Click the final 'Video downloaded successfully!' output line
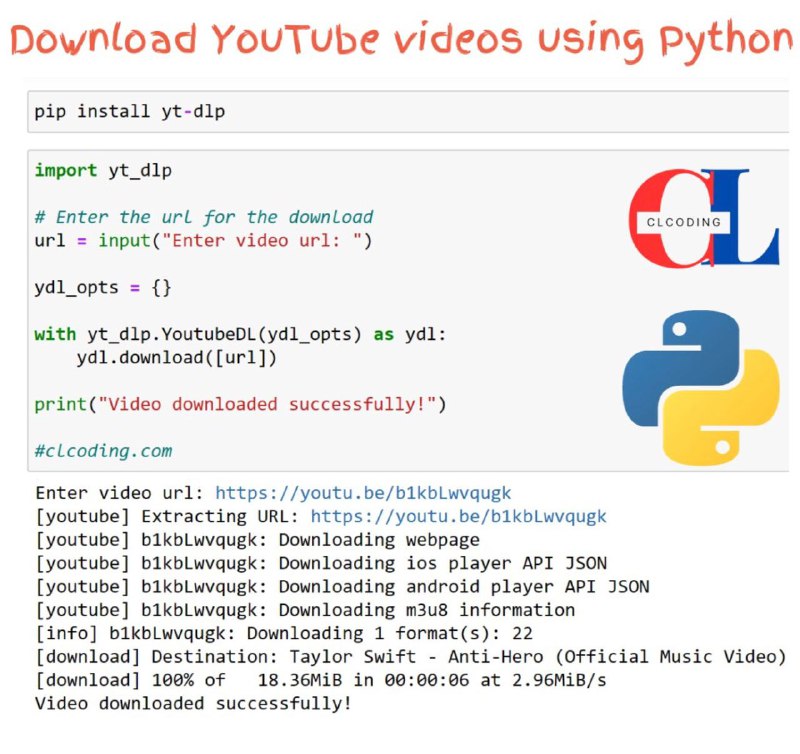This screenshot has width=800, height=754. 193,705
